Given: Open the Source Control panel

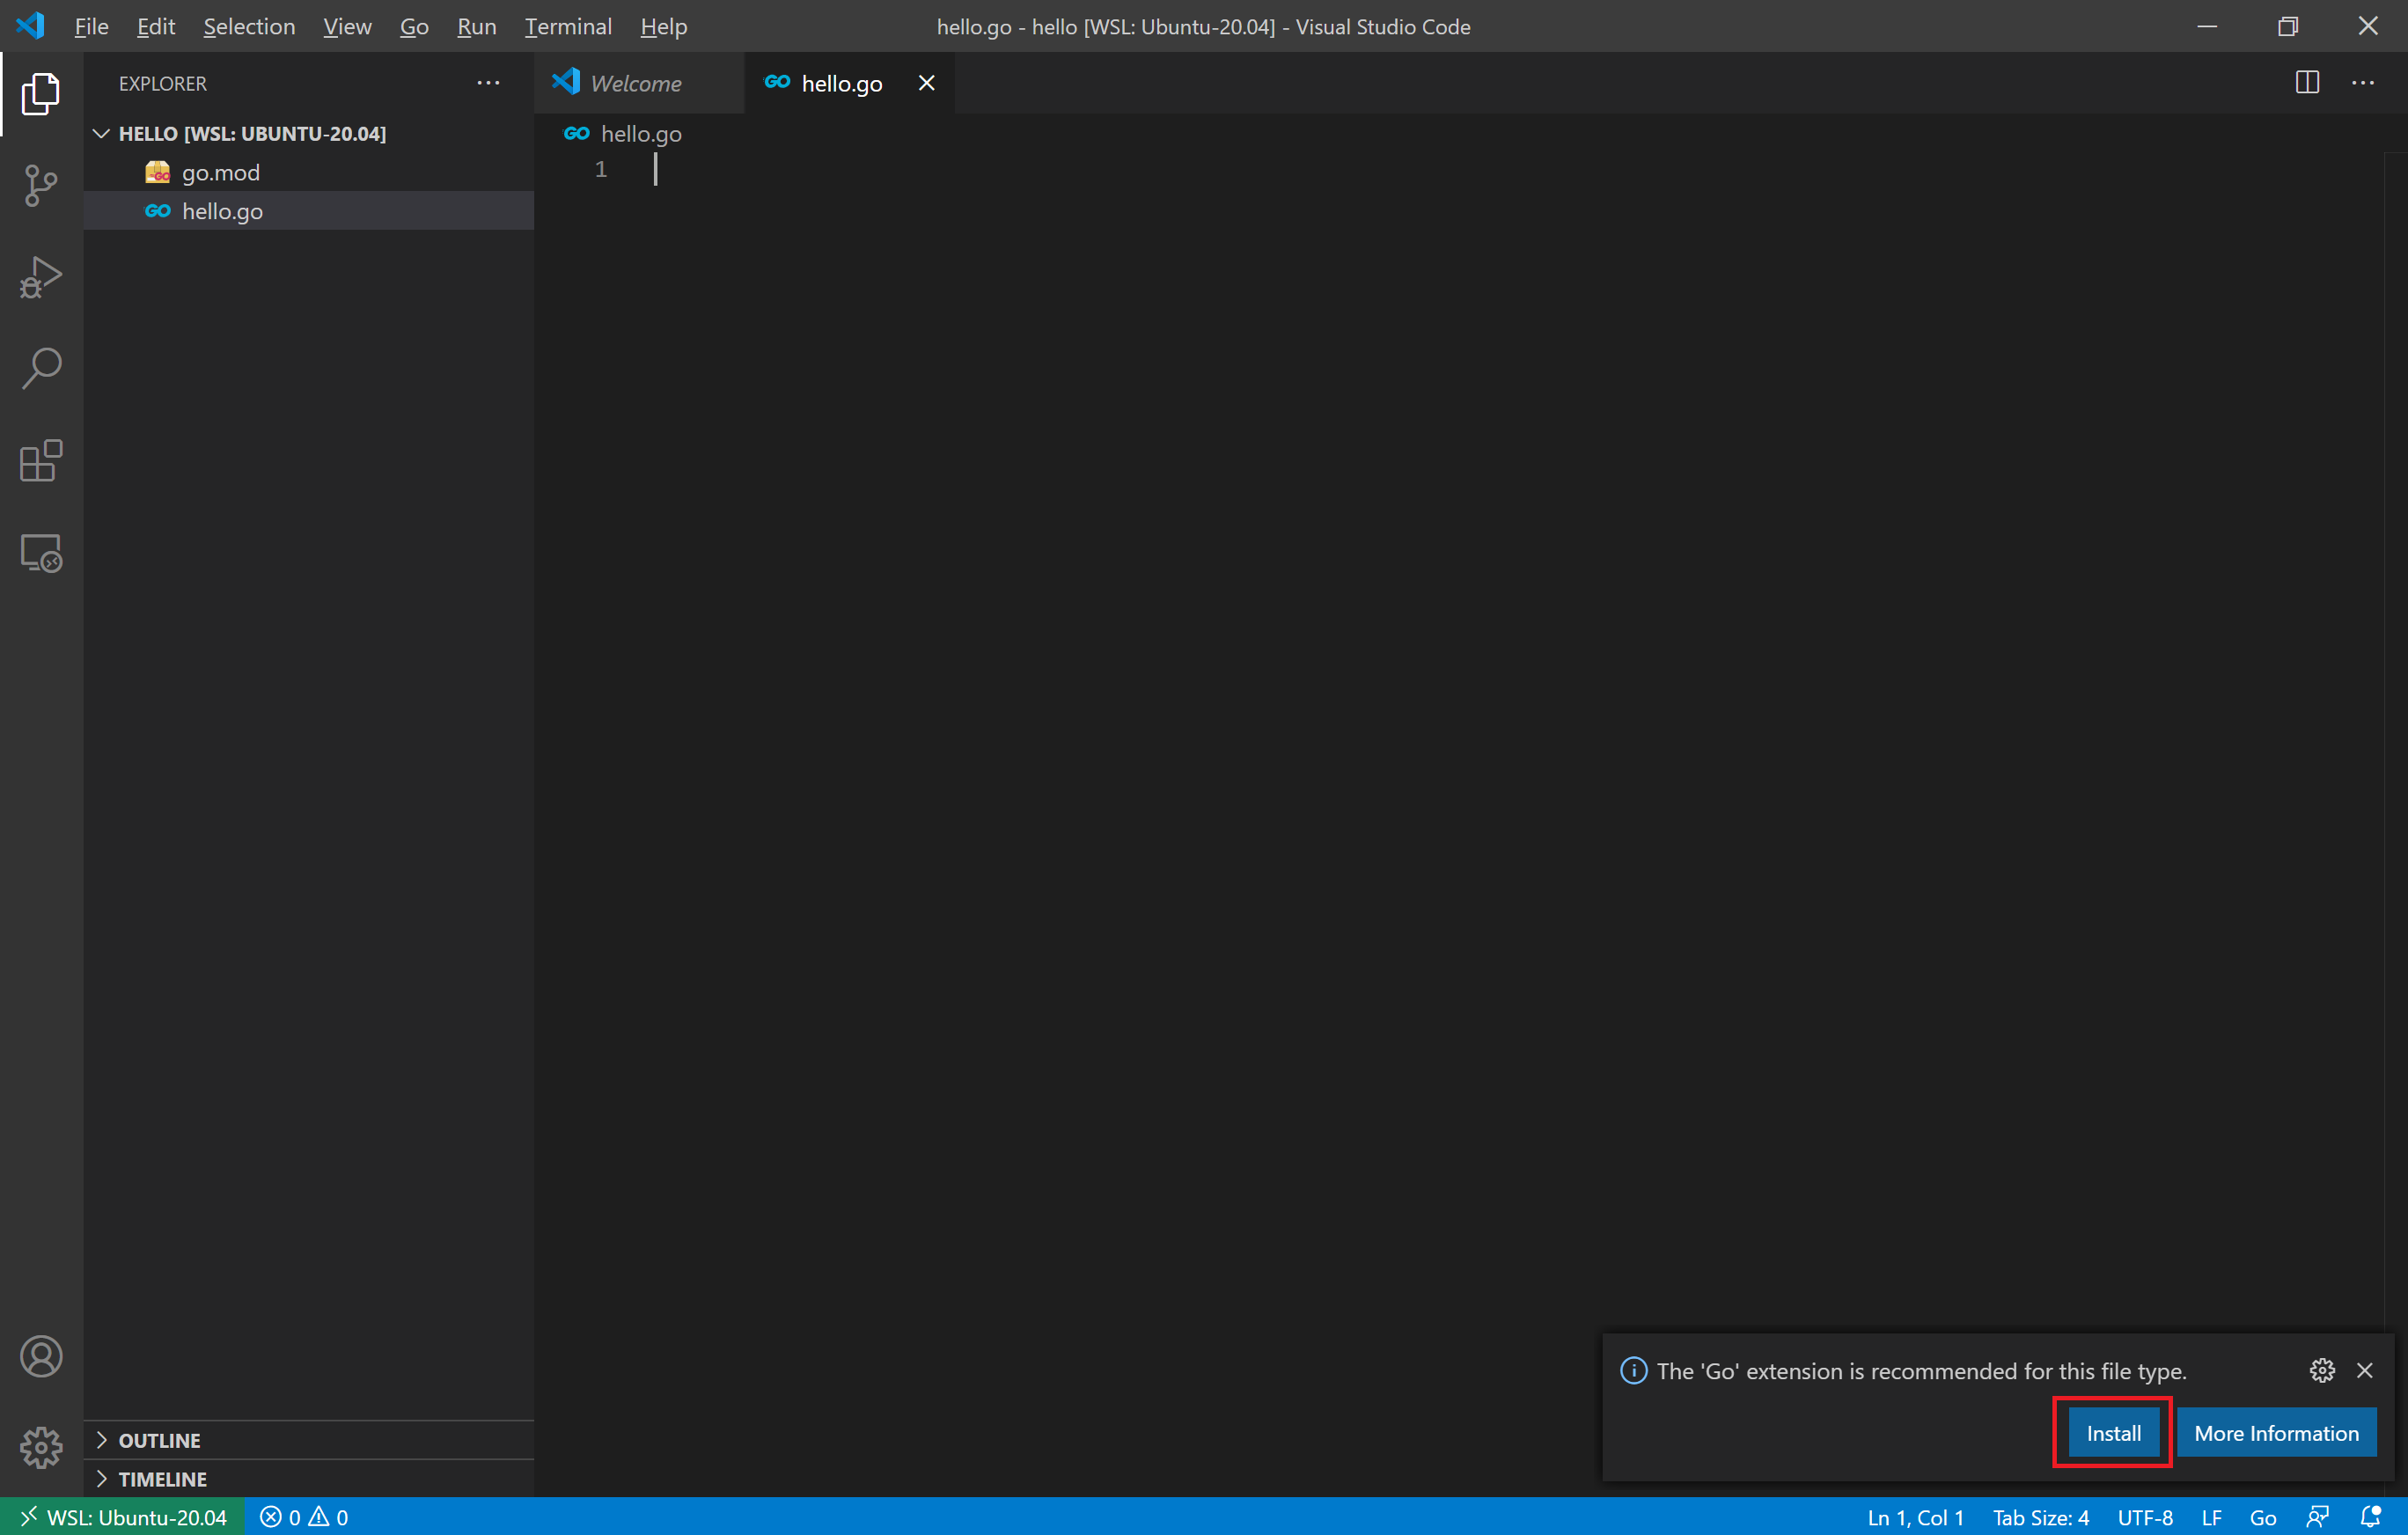Looking at the screenshot, I should coord(40,186).
